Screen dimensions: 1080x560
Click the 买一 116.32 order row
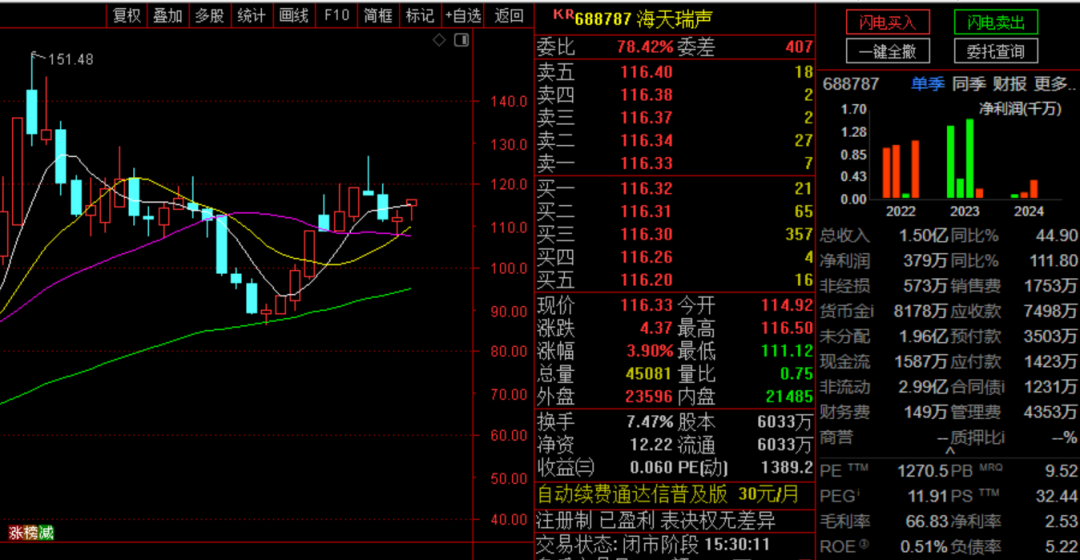[x=675, y=189]
